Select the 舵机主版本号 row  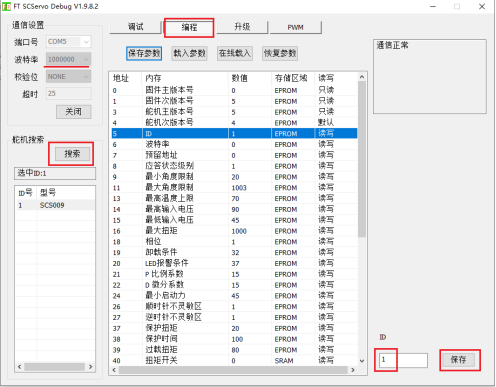point(234,112)
